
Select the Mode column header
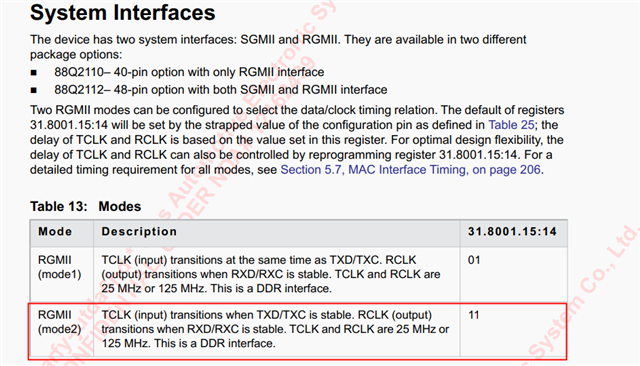point(55,232)
